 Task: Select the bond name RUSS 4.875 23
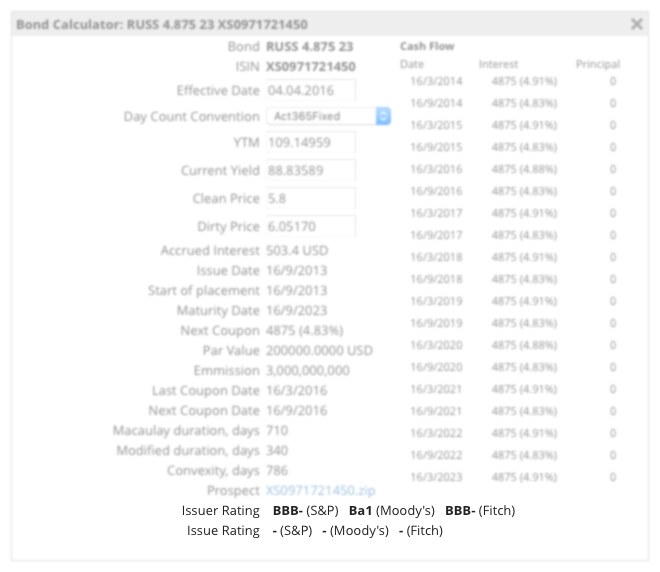(x=309, y=46)
